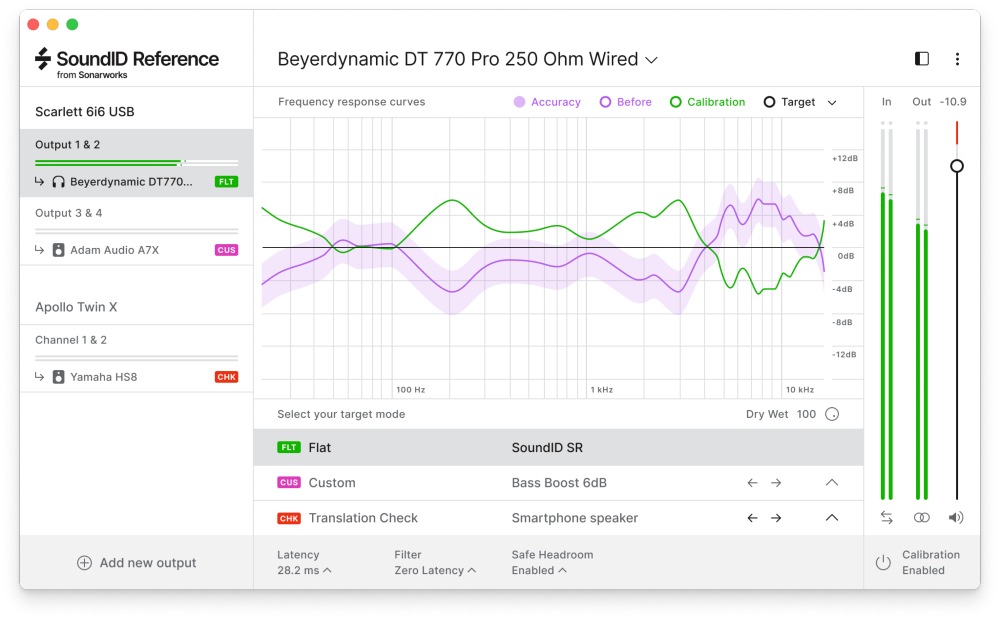The height and width of the screenshot is (619, 1000).
Task: Click the Safe Headroom Enabled control
Action: click(538, 570)
